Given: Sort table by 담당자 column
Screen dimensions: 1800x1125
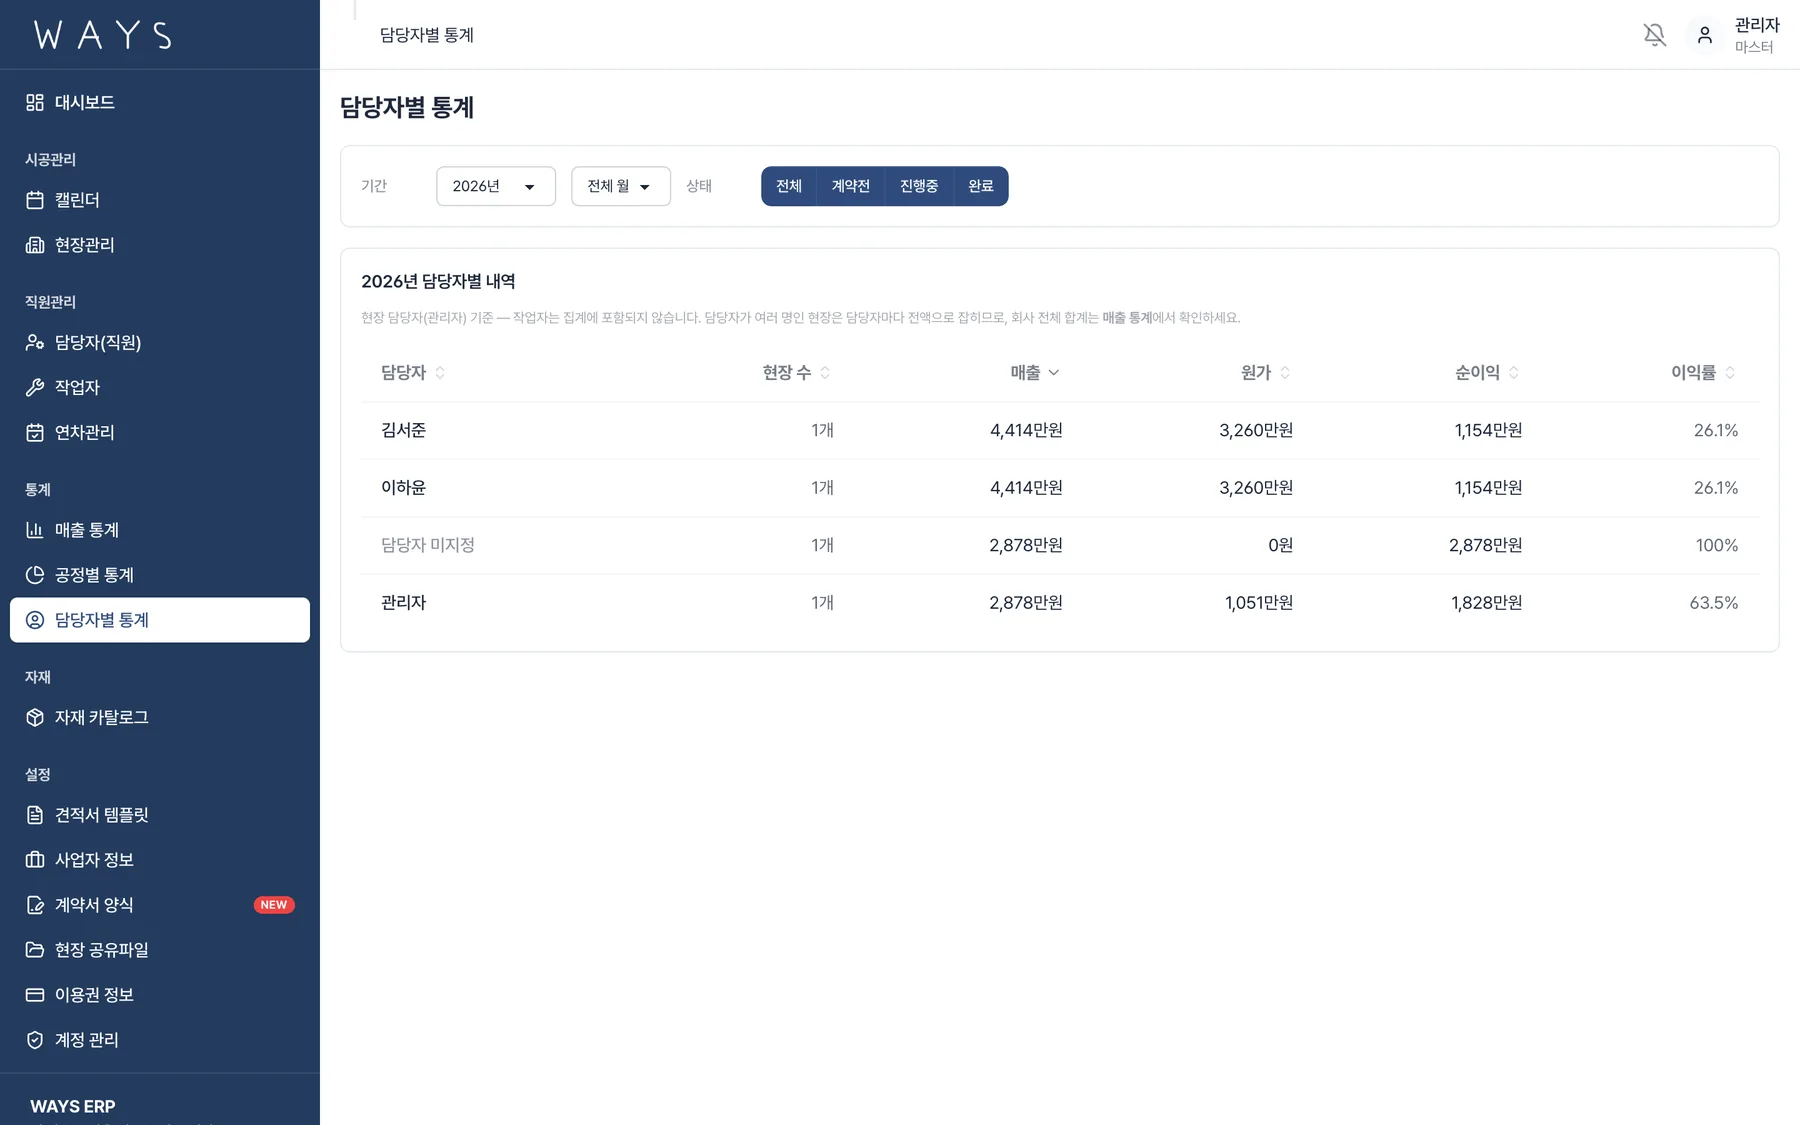Looking at the screenshot, I should pyautogui.click(x=413, y=372).
